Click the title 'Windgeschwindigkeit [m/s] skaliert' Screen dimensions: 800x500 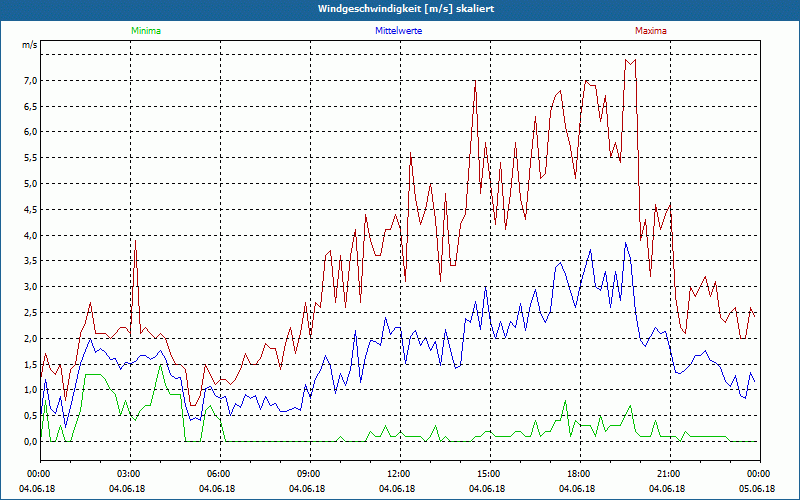pos(406,9)
